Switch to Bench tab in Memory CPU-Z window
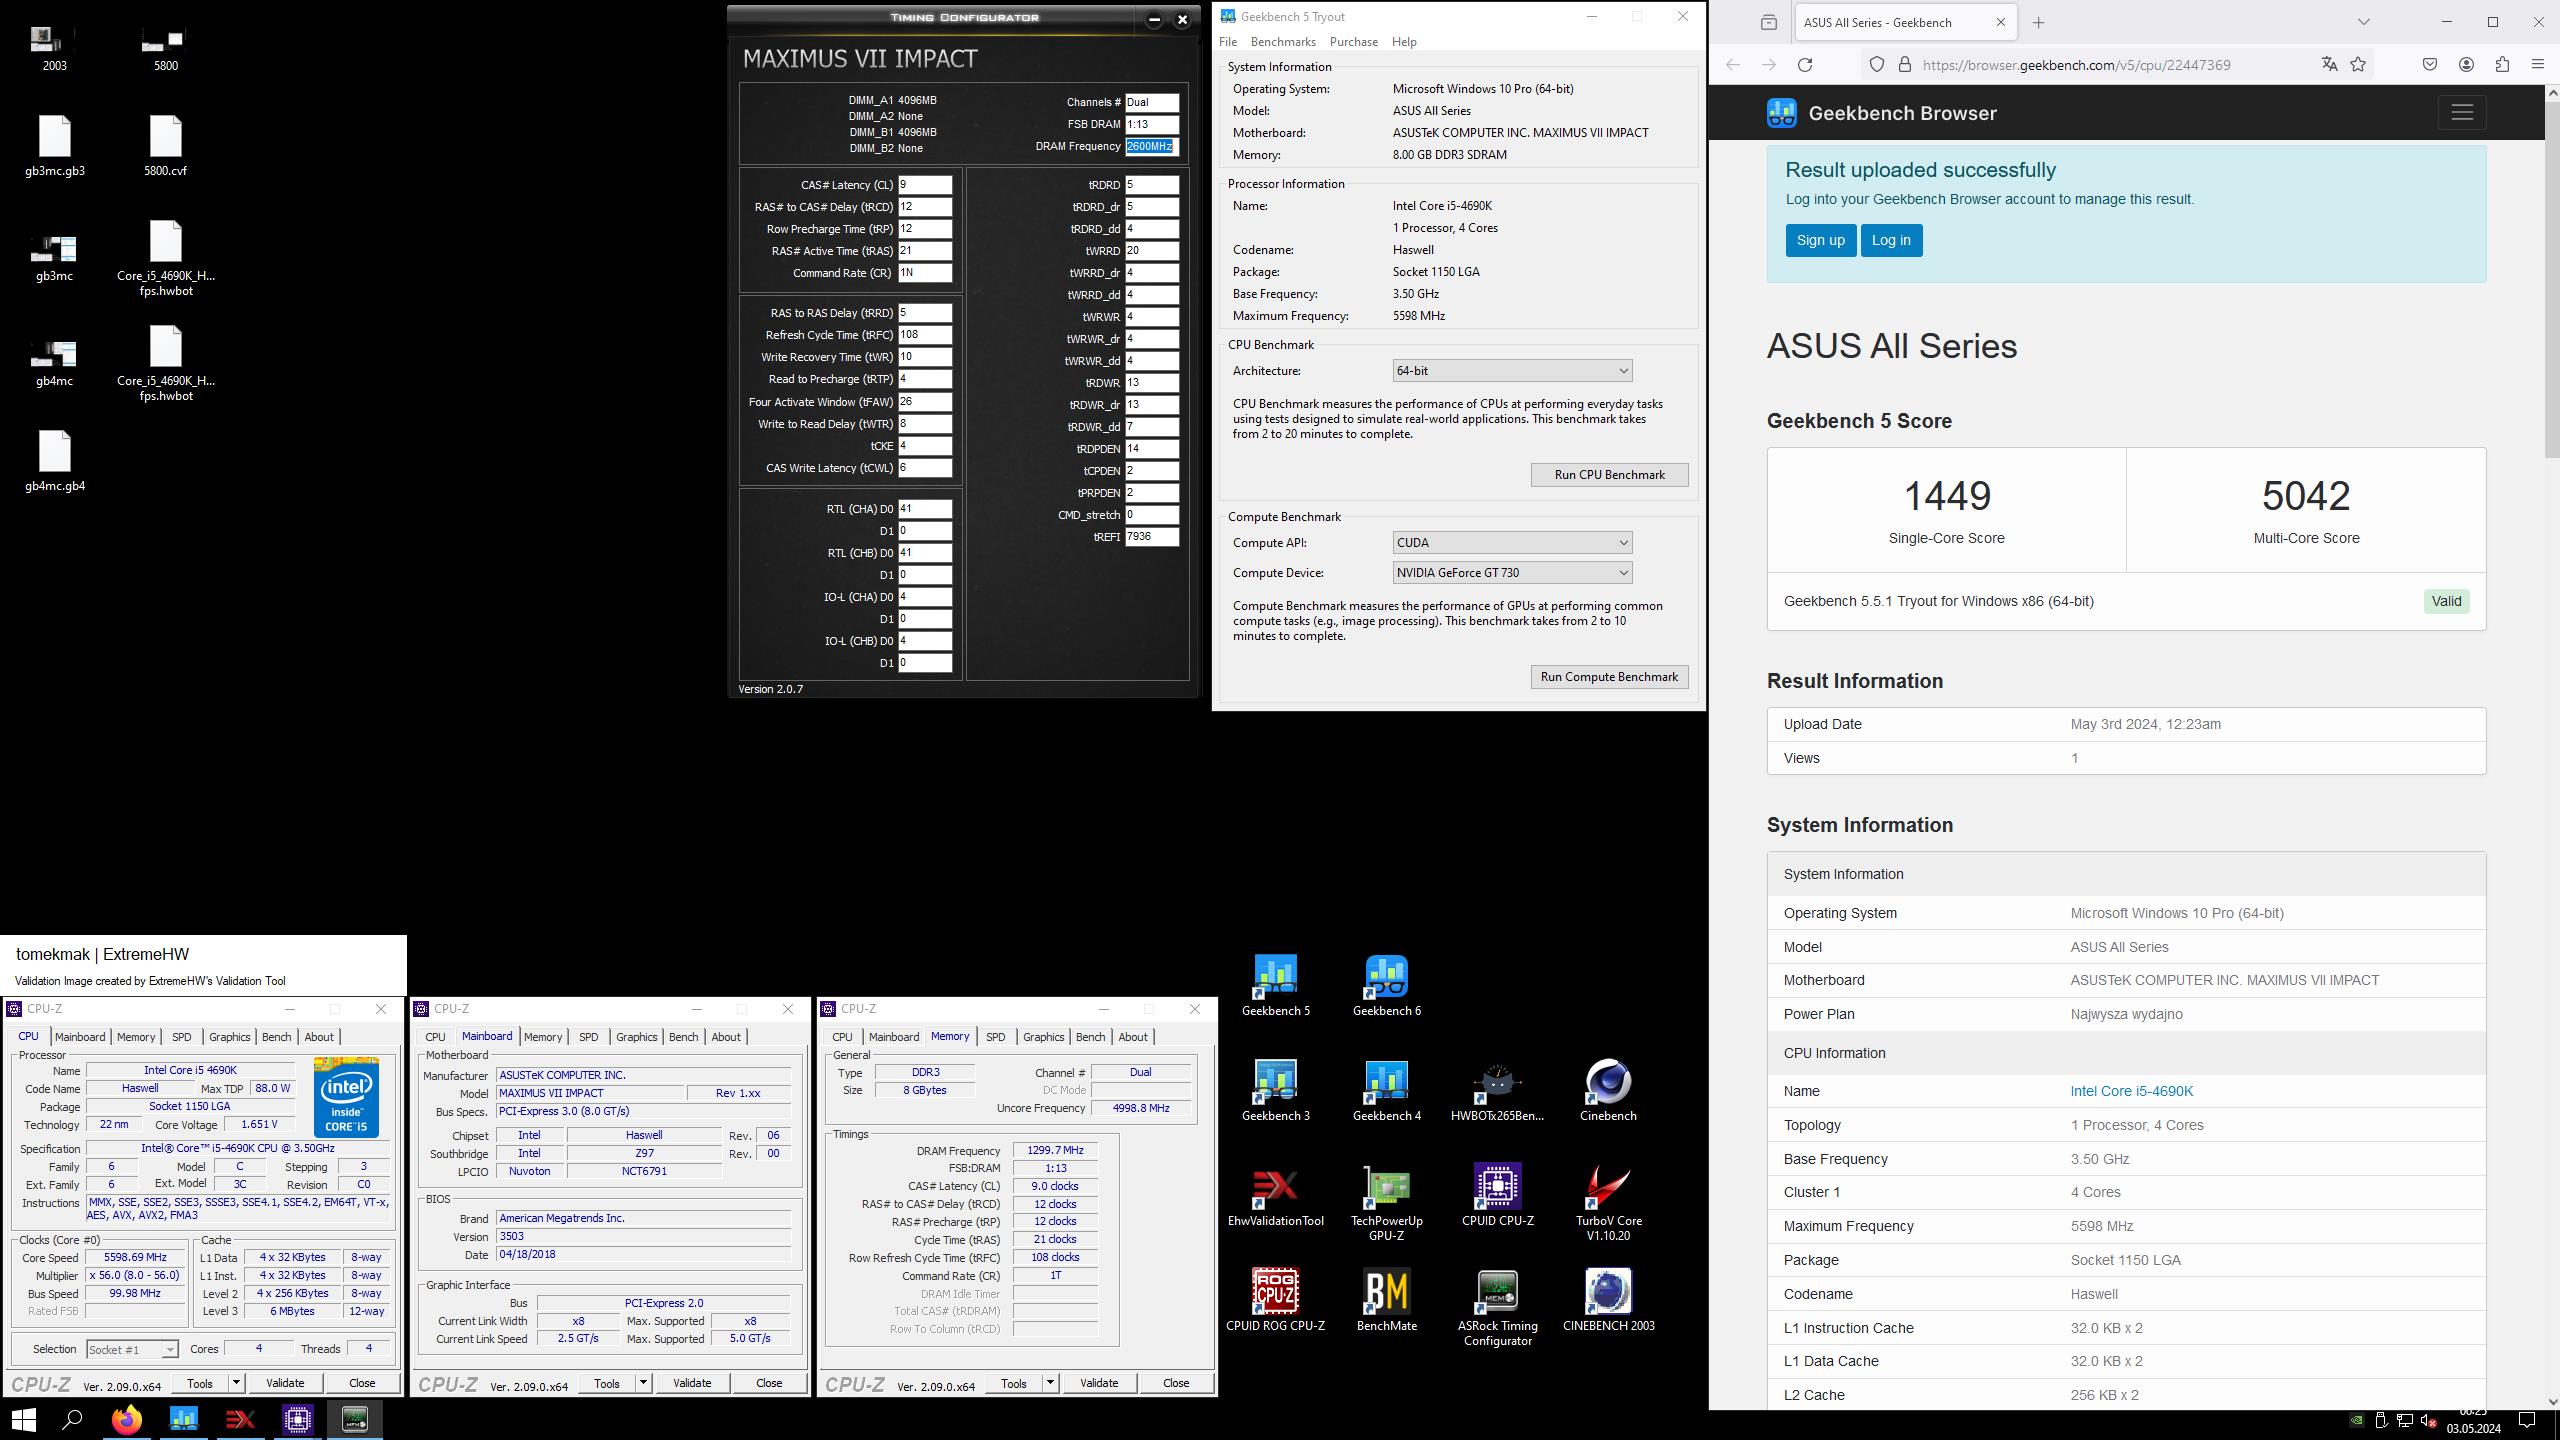 click(x=1090, y=1037)
